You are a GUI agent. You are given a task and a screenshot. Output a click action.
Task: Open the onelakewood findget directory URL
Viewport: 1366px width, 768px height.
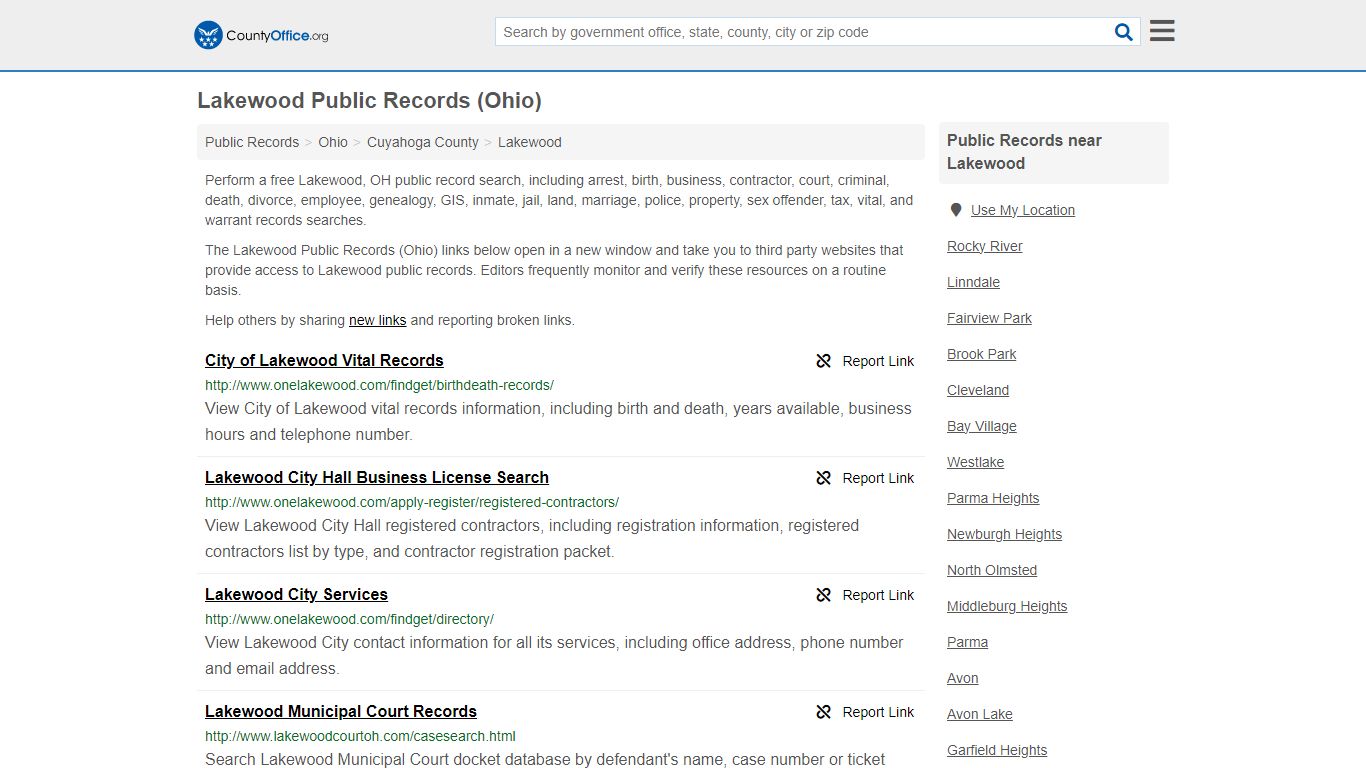(349, 619)
